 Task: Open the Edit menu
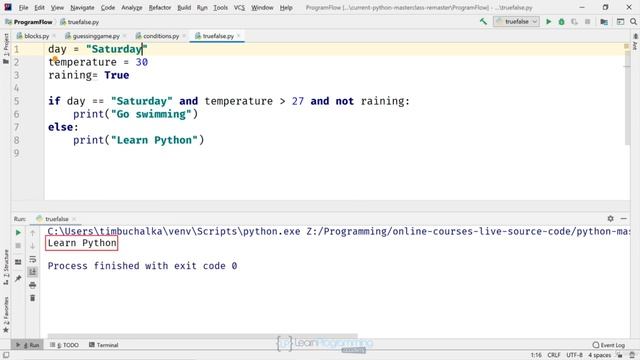39,7
